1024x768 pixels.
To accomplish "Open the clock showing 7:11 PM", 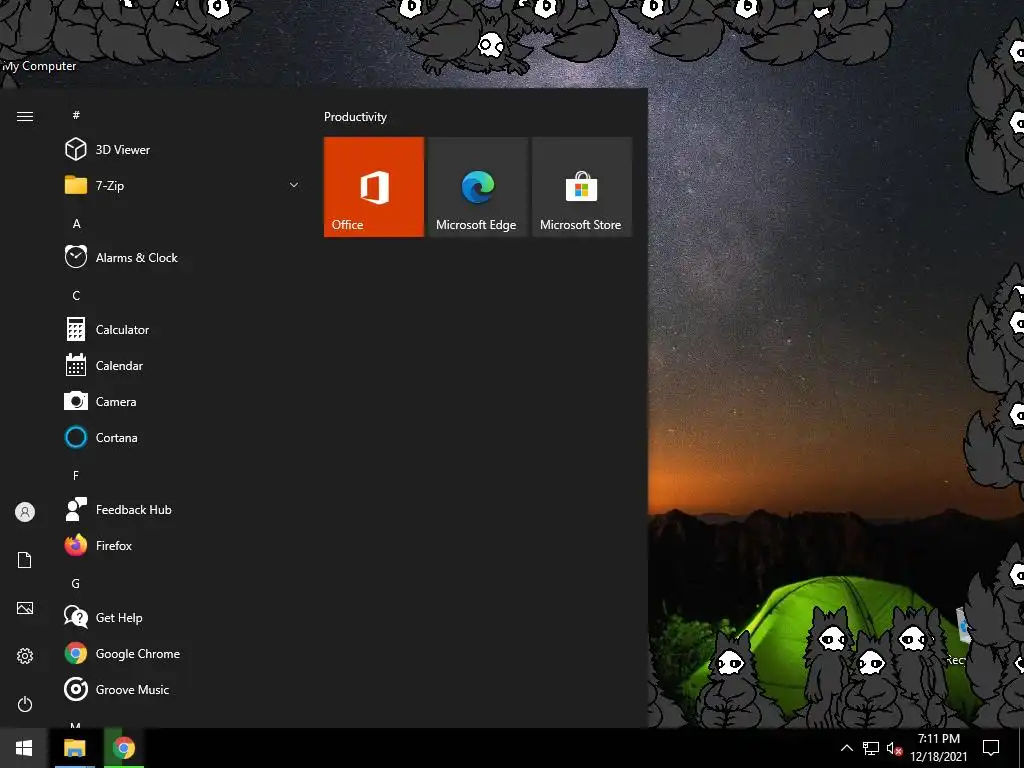I will pos(938,748).
